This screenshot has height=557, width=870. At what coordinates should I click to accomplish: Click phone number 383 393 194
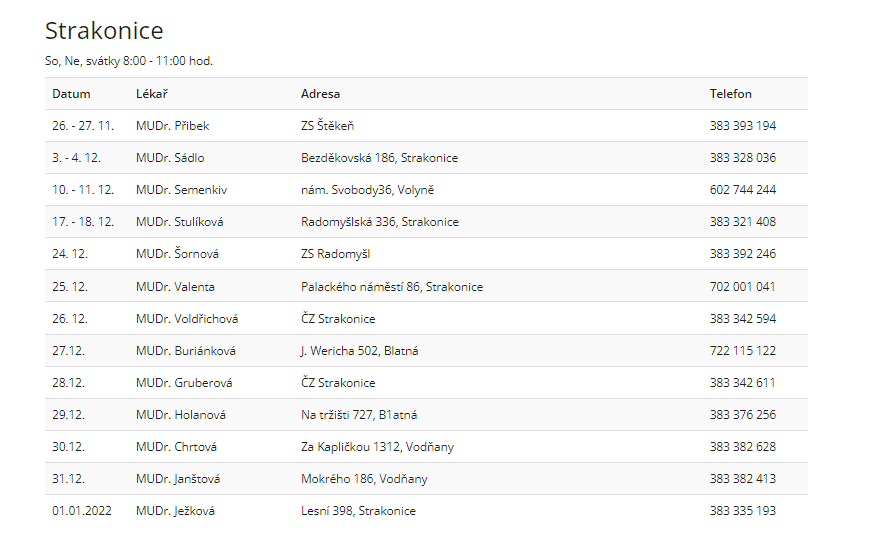pyautogui.click(x=743, y=126)
